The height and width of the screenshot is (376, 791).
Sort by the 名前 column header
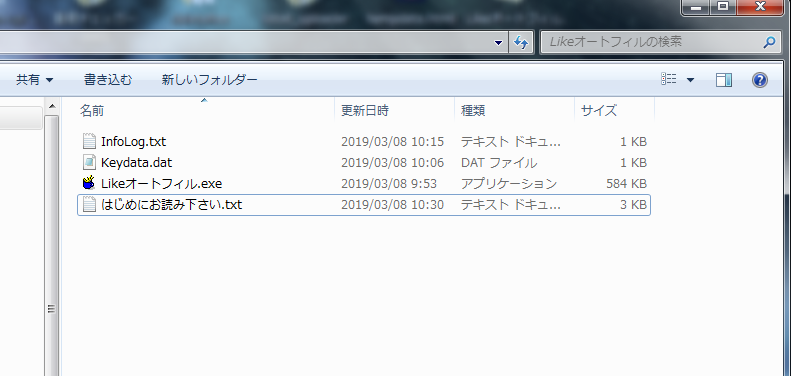[204, 111]
